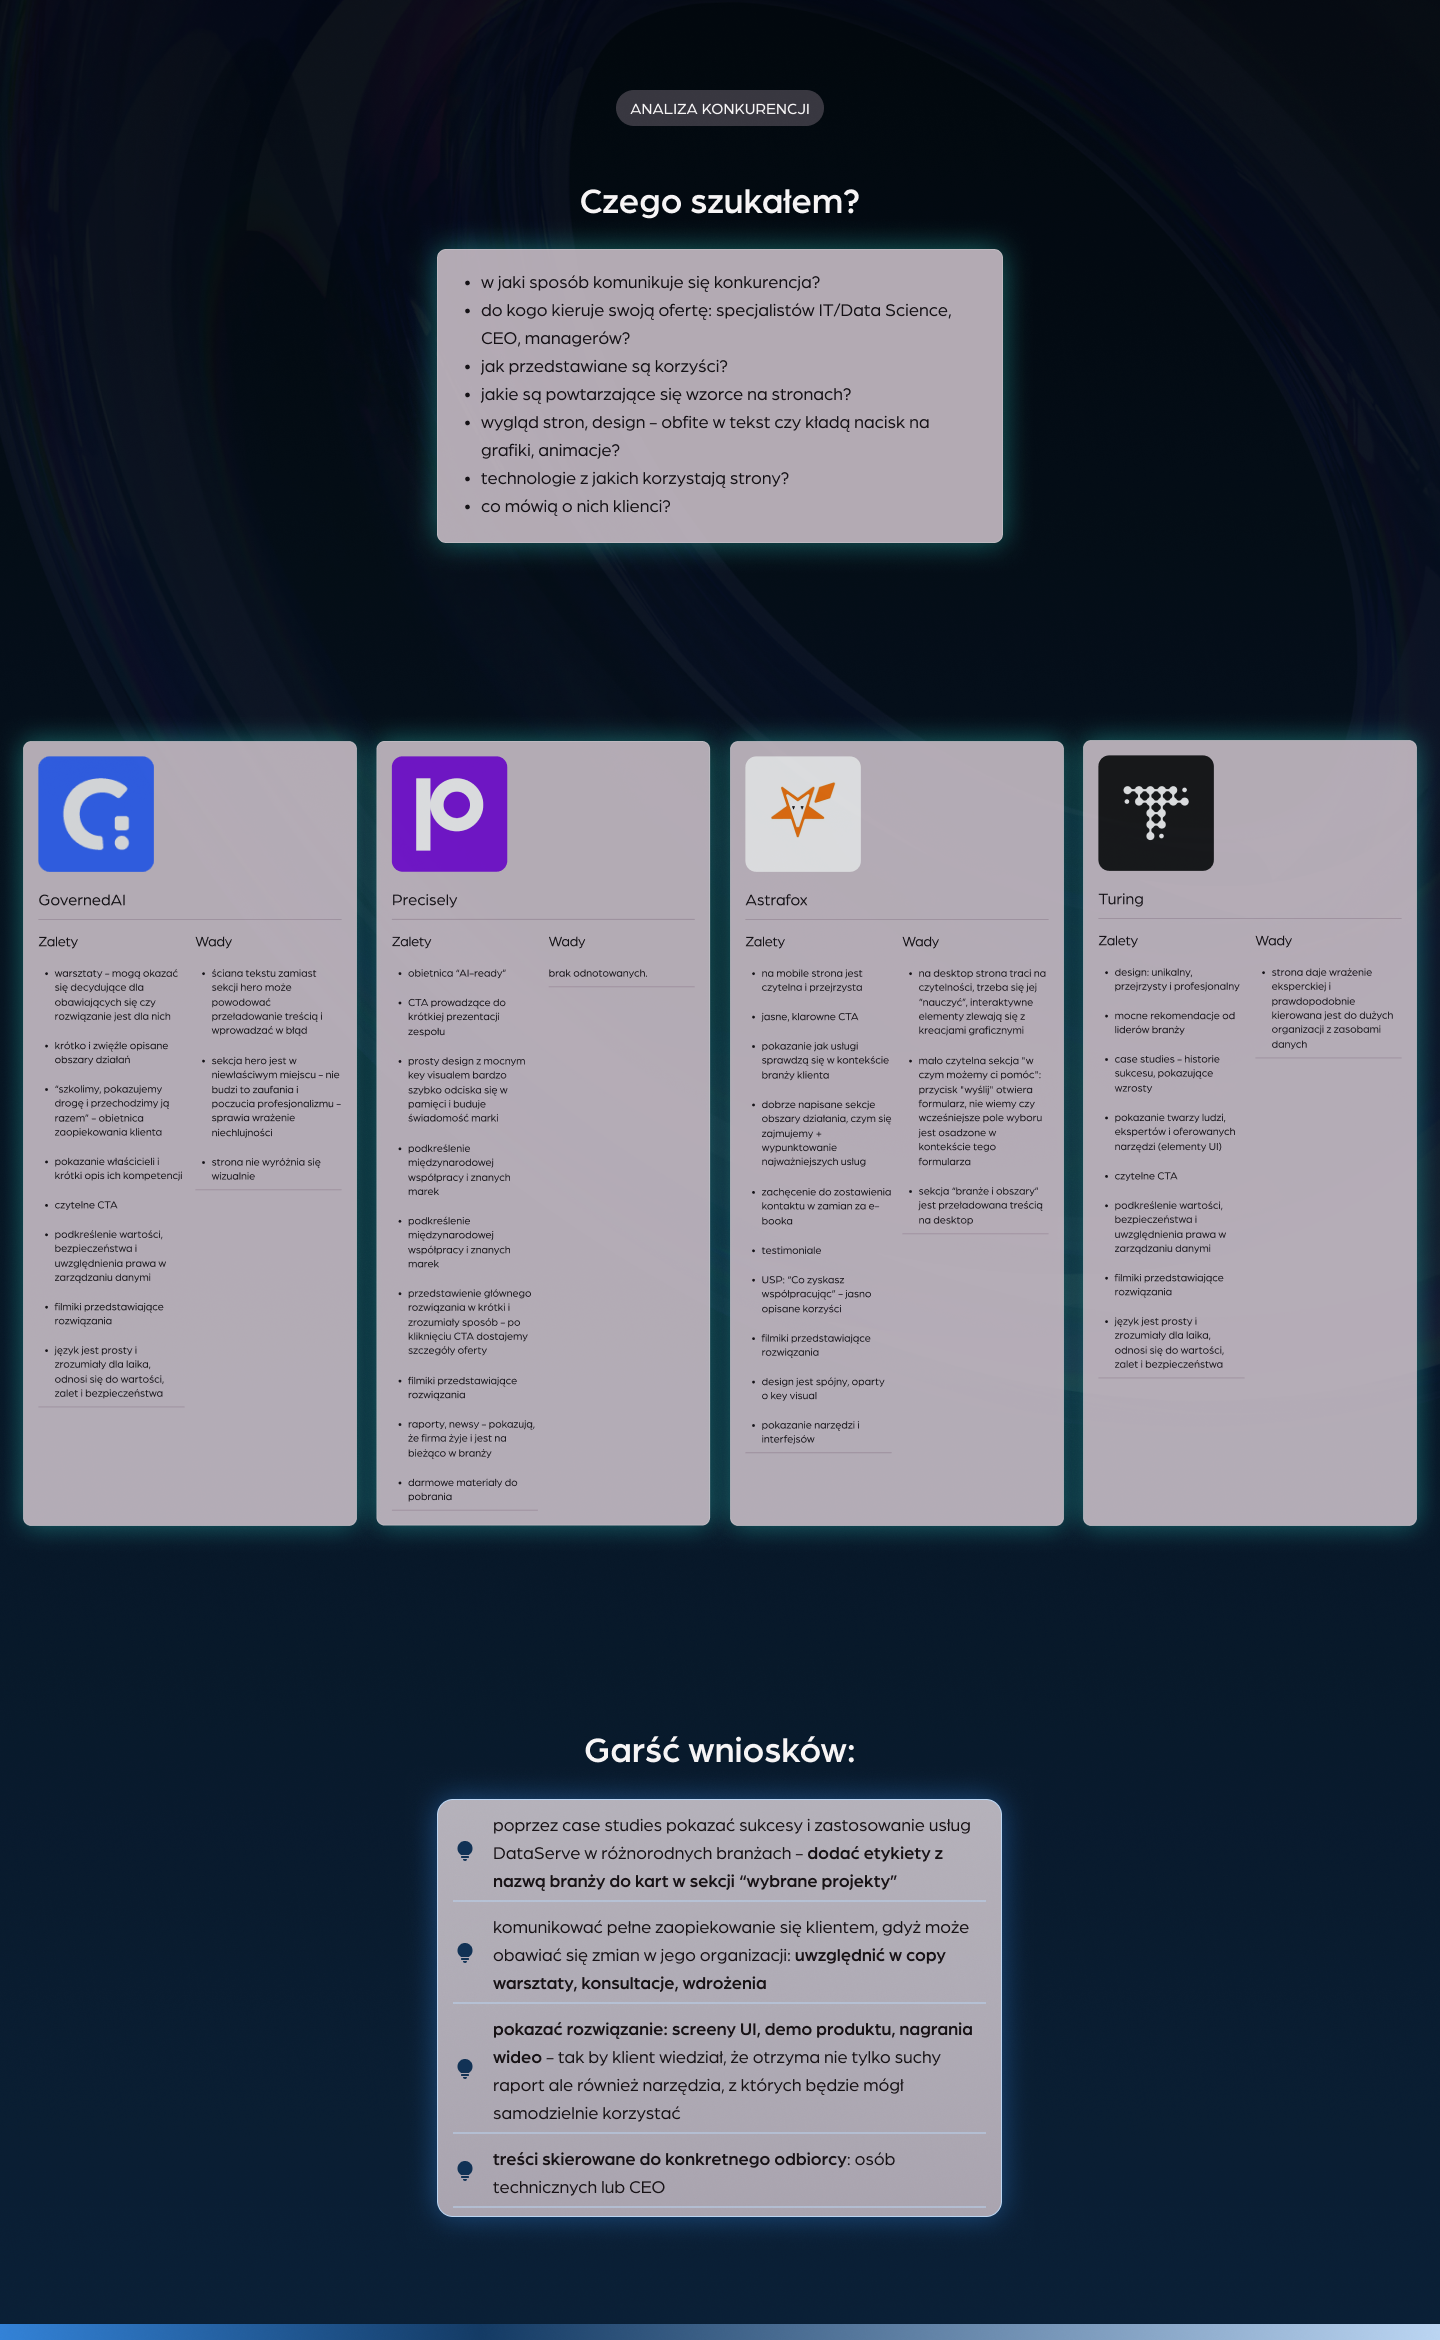1440x2340 pixels.
Task: Click the Astrafox card title
Action: click(776, 900)
